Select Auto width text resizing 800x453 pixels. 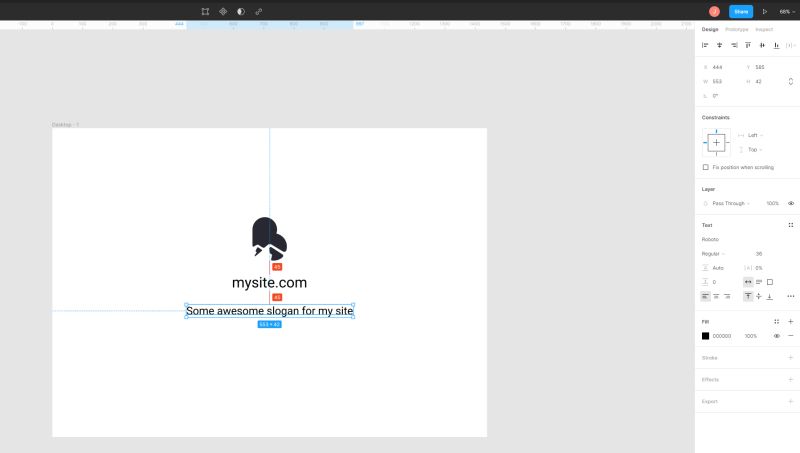(748, 282)
